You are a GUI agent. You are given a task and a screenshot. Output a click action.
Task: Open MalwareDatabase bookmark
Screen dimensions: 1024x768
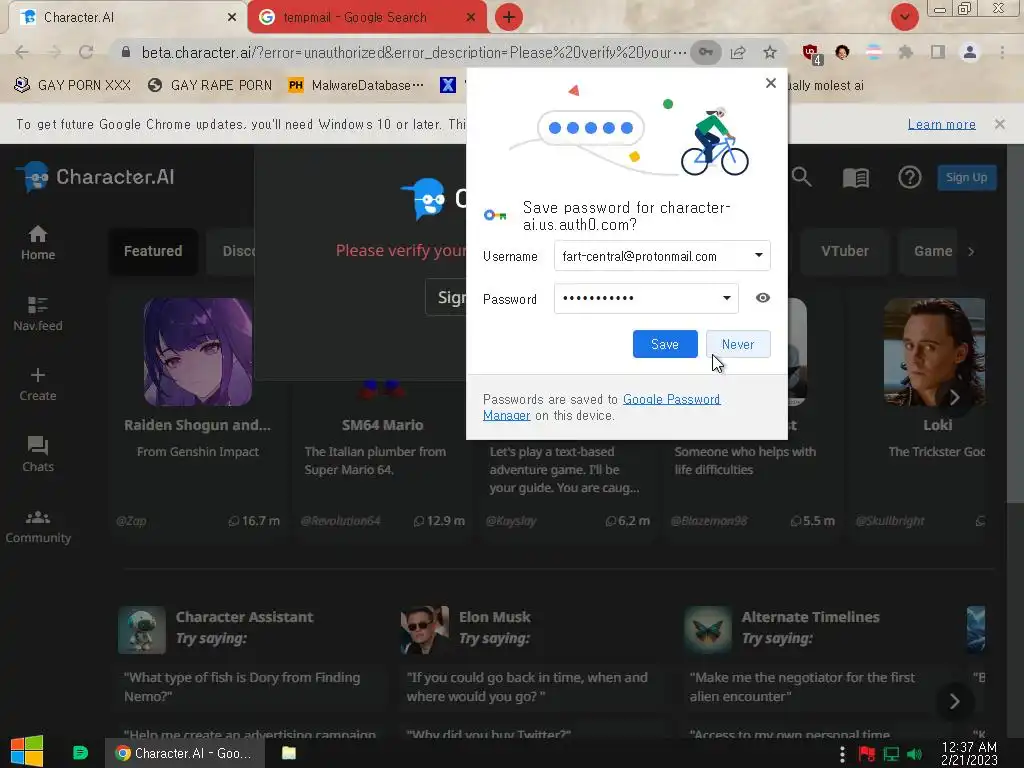coord(356,85)
